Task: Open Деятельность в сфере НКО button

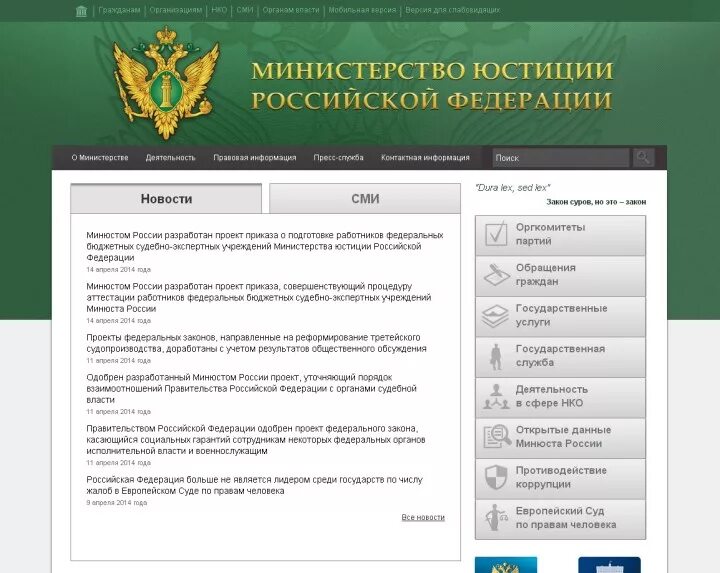Action: [560, 398]
